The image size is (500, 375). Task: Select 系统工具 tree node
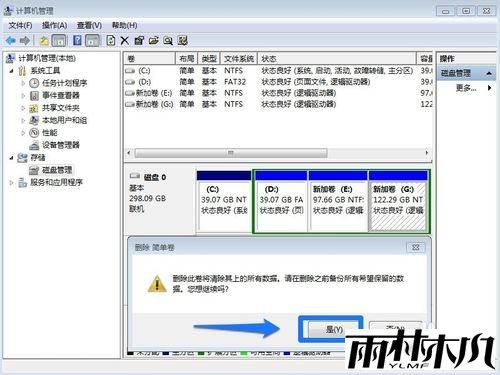(x=45, y=71)
